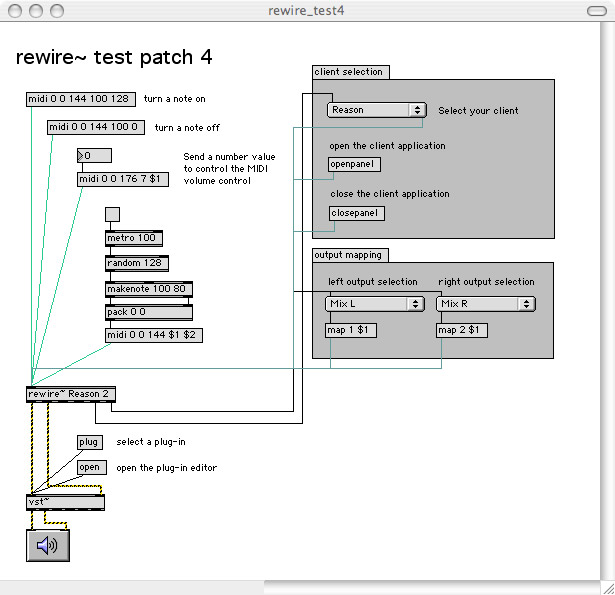
Task: Click the openpanel message box
Action: pyautogui.click(x=354, y=164)
